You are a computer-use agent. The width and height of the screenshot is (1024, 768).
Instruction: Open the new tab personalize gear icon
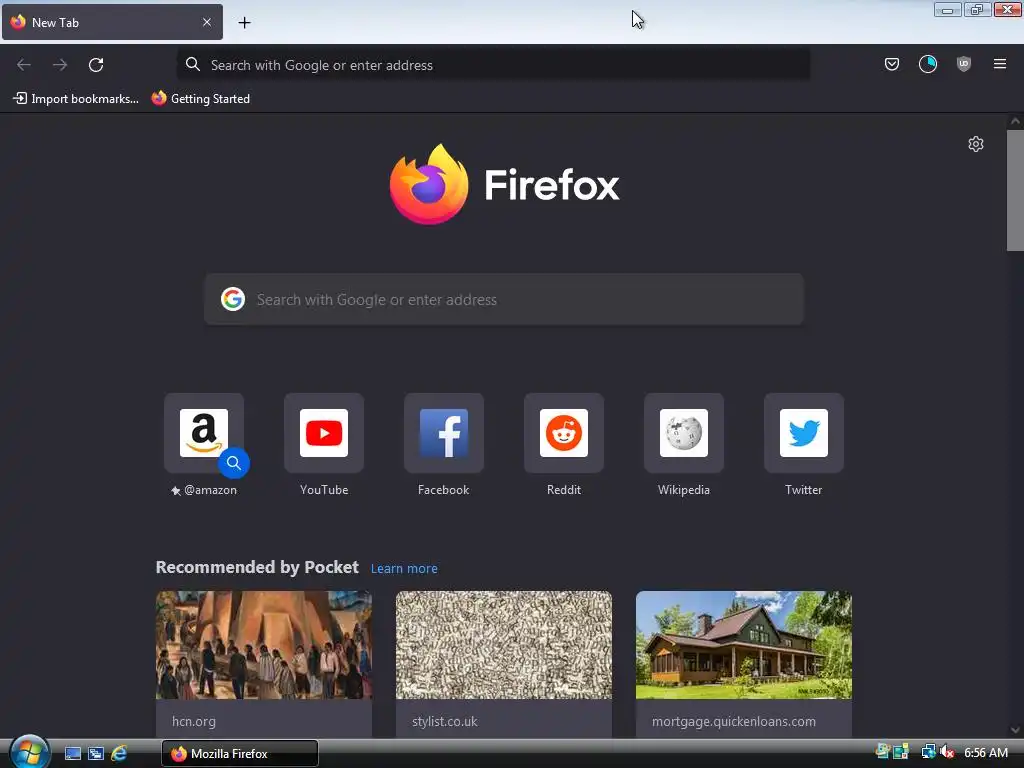pyautogui.click(x=976, y=144)
